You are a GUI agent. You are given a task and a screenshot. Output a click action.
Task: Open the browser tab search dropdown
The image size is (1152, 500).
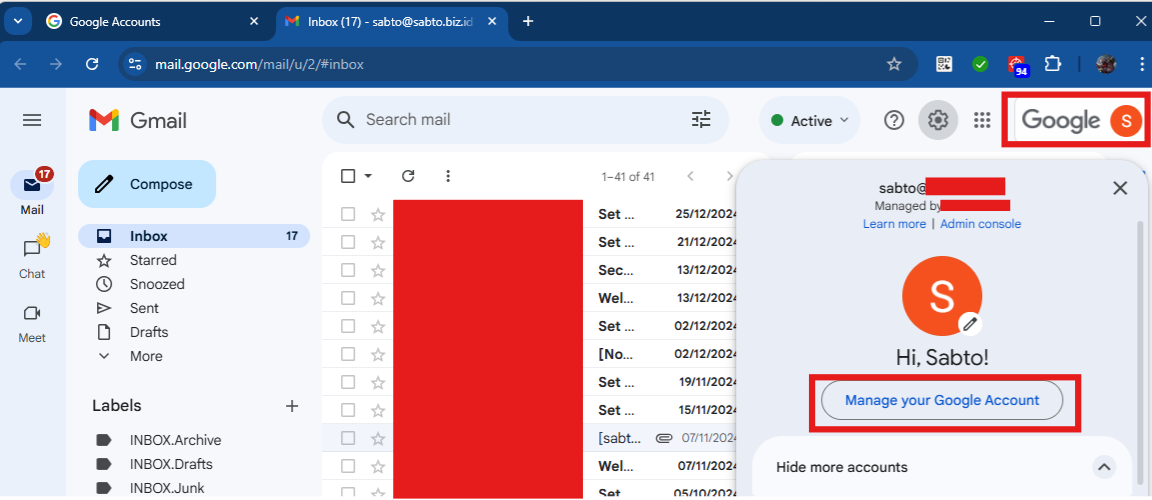[x=18, y=21]
